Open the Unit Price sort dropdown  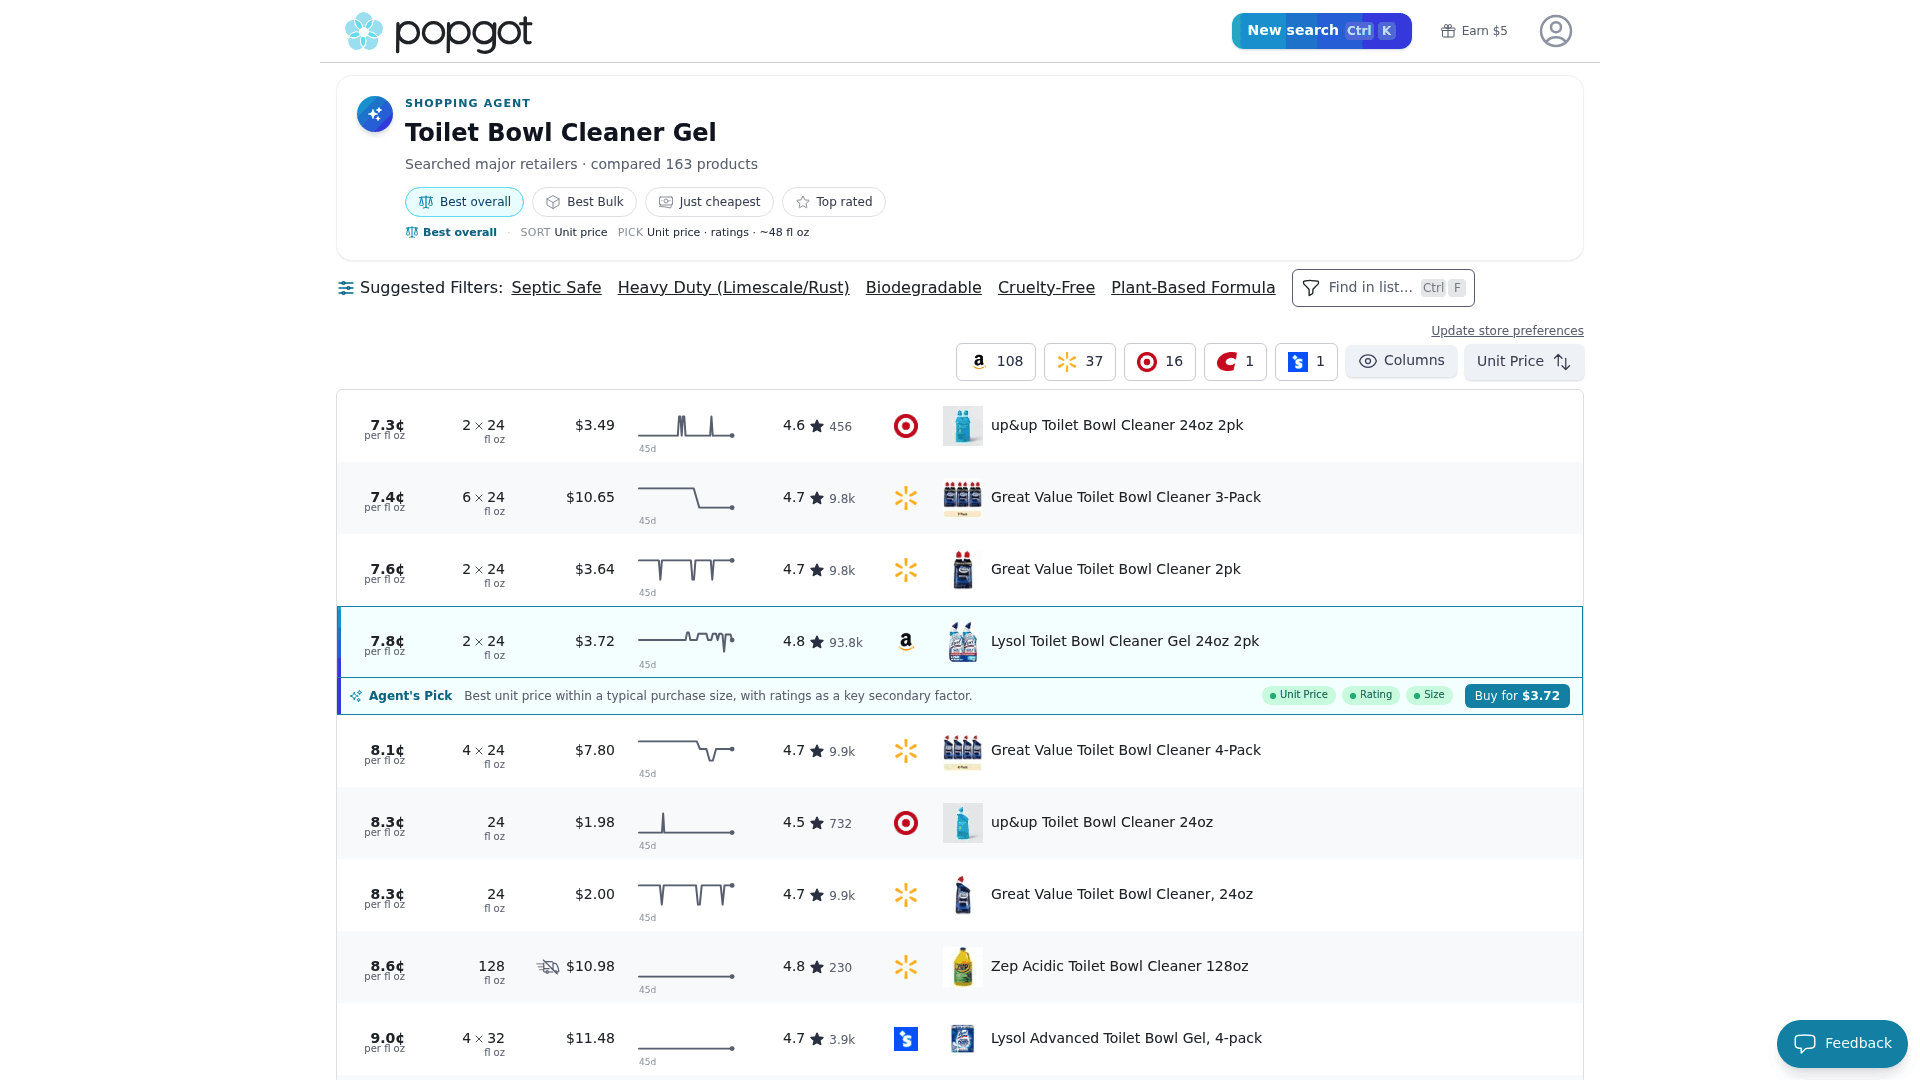pyautogui.click(x=1524, y=362)
